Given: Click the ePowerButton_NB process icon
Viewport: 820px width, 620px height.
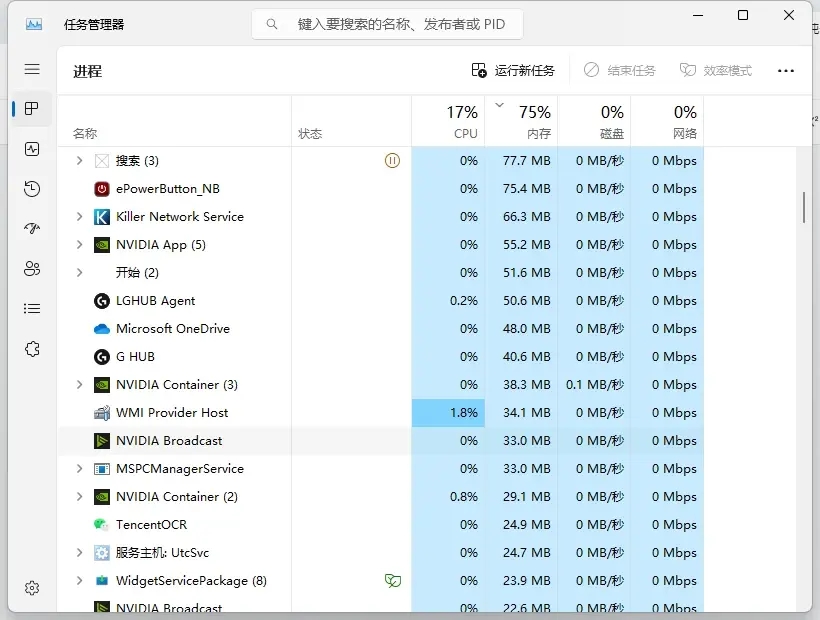Looking at the screenshot, I should coord(101,189).
